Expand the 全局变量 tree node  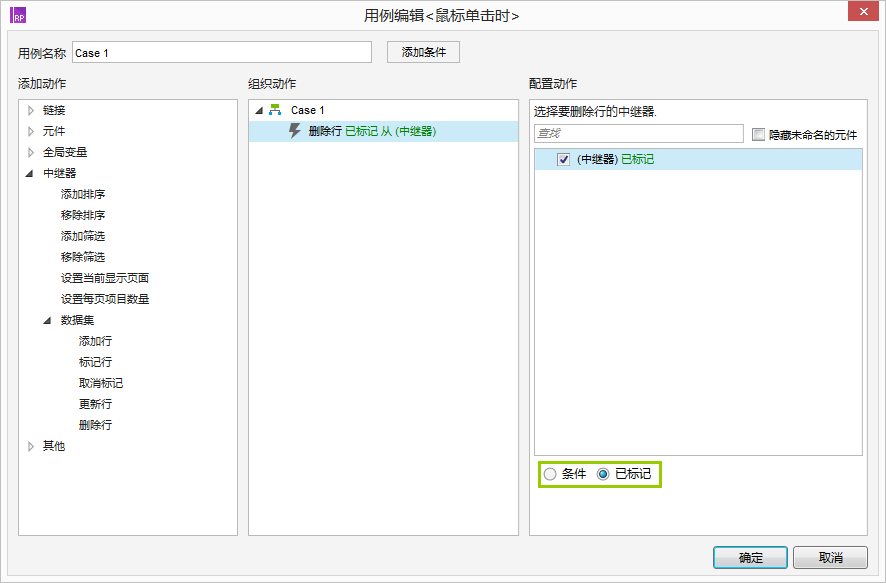(31, 152)
